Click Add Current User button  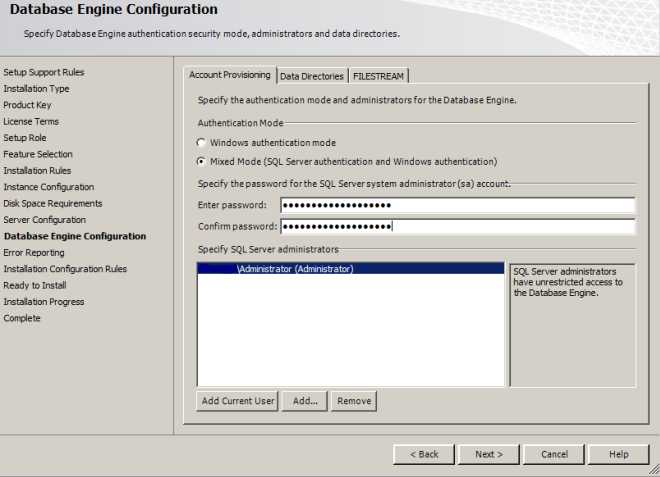point(237,401)
